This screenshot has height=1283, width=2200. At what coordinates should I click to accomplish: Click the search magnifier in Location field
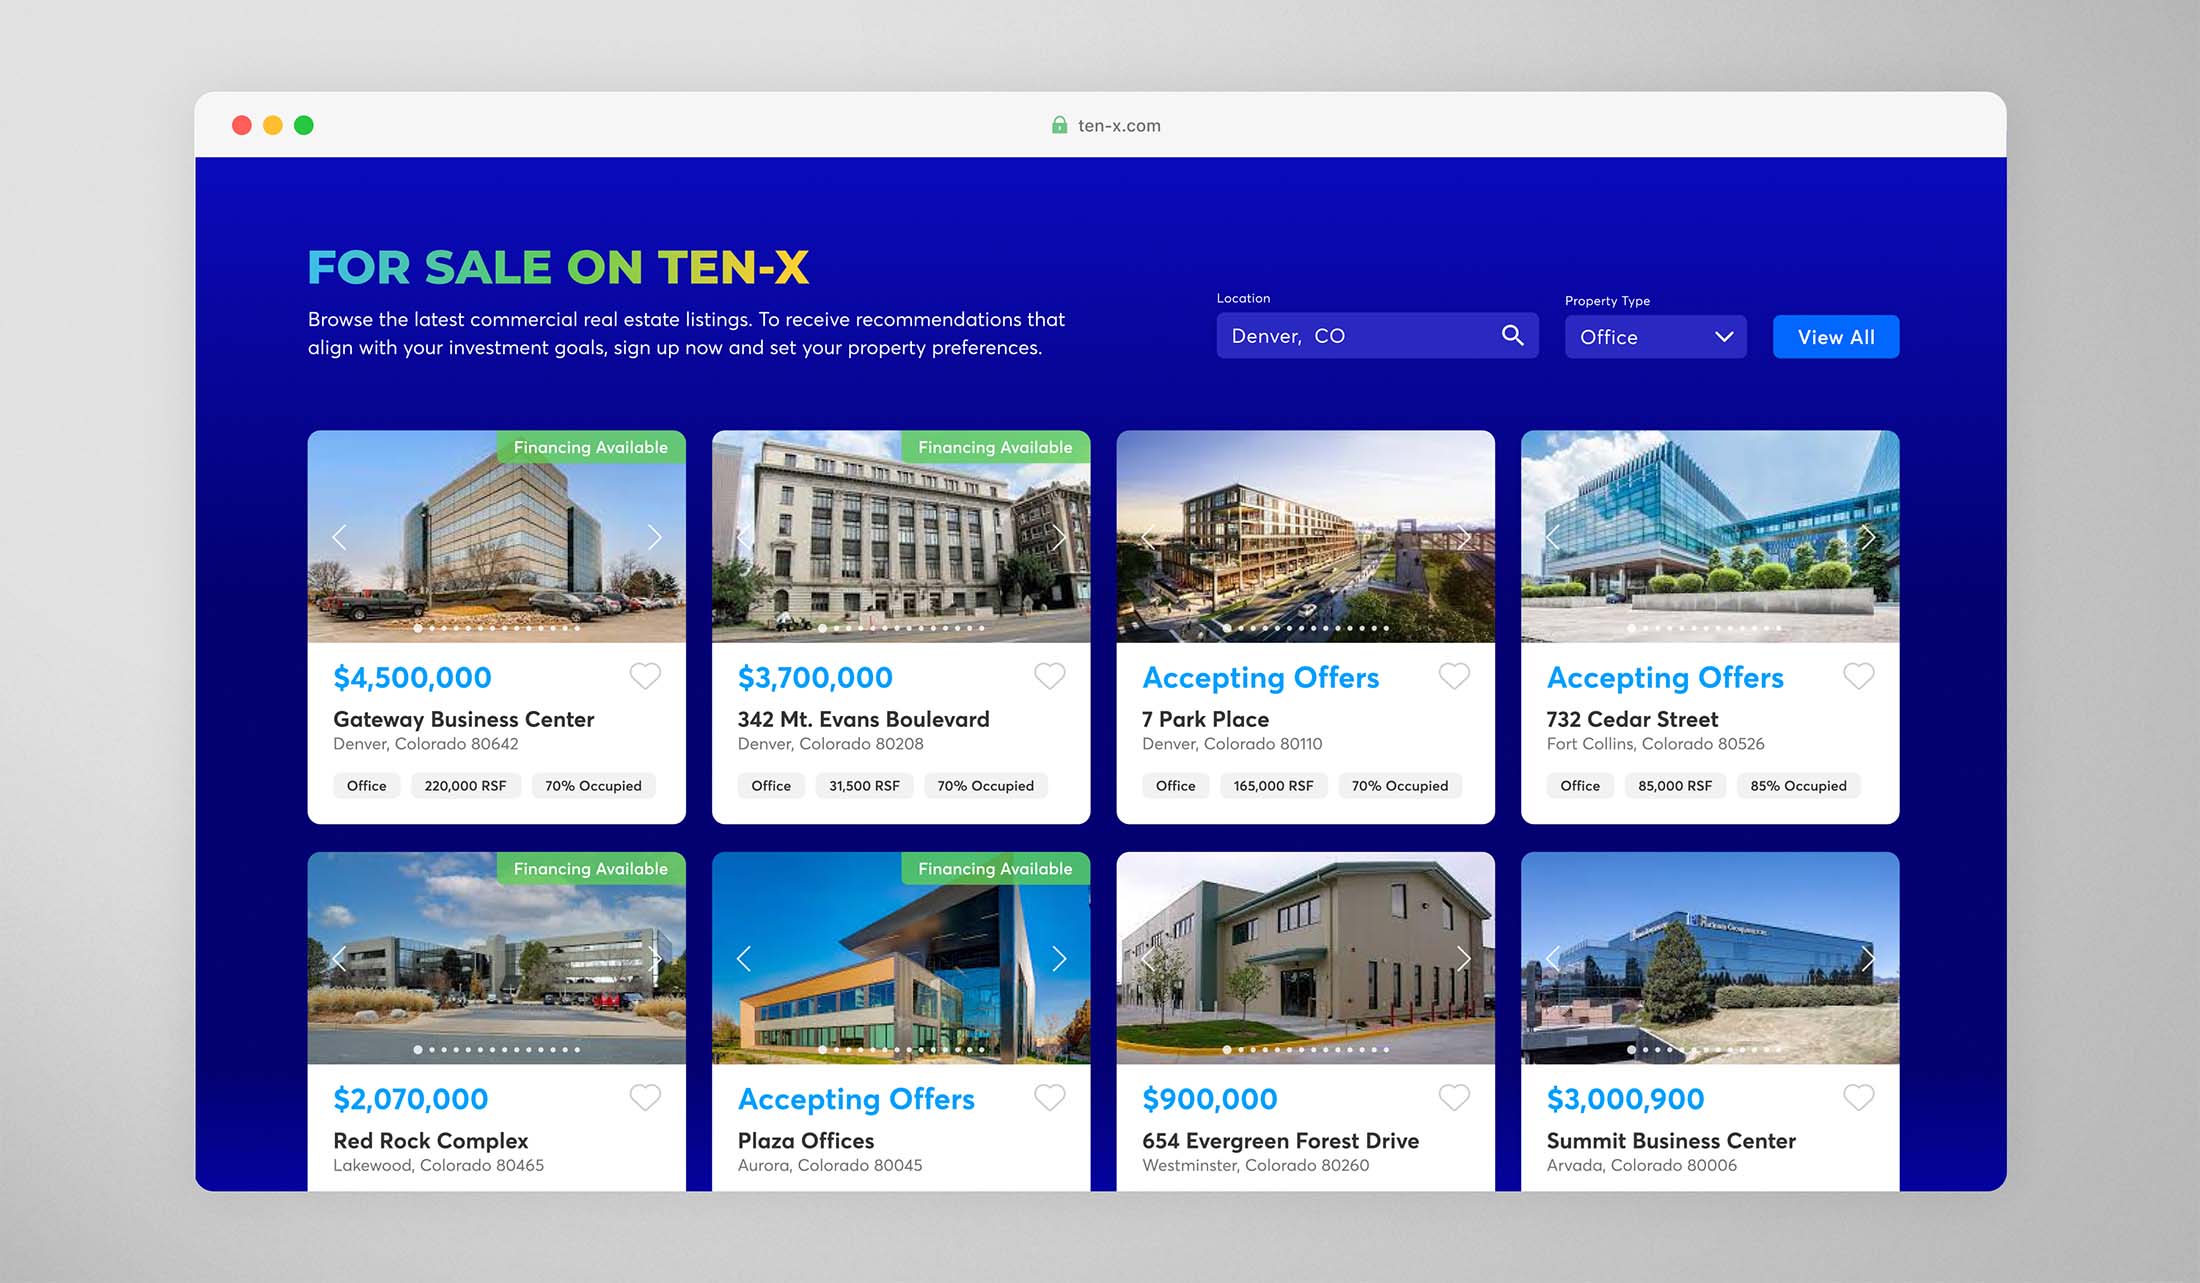click(x=1512, y=336)
